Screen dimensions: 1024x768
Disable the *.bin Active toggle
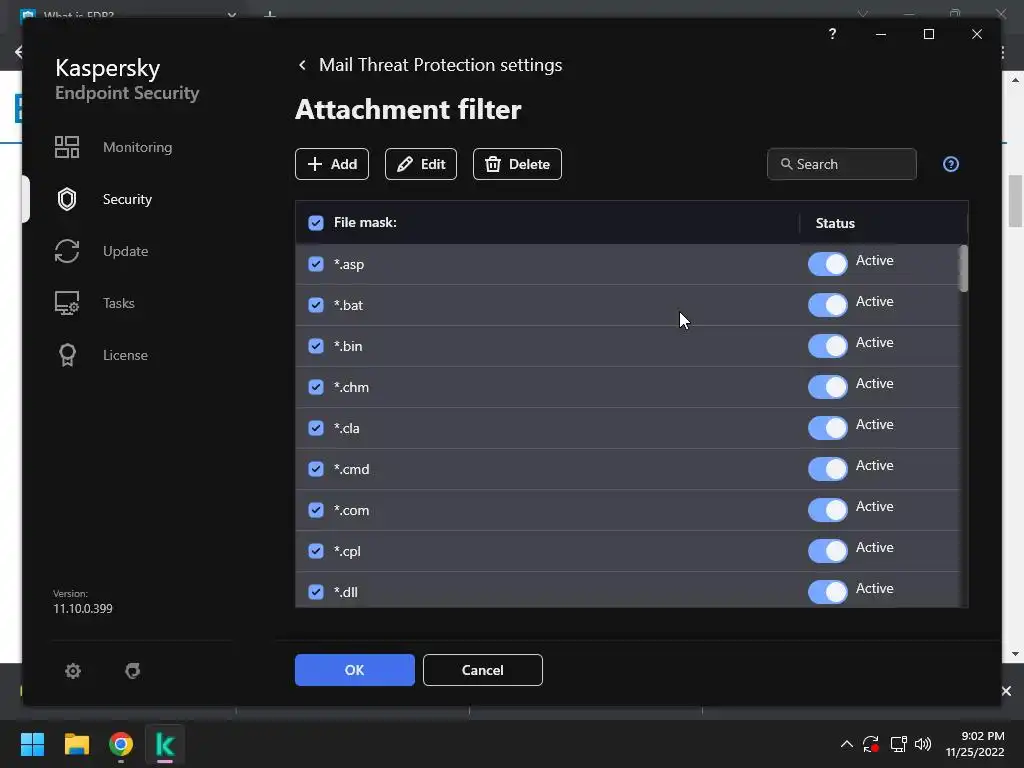click(x=827, y=346)
